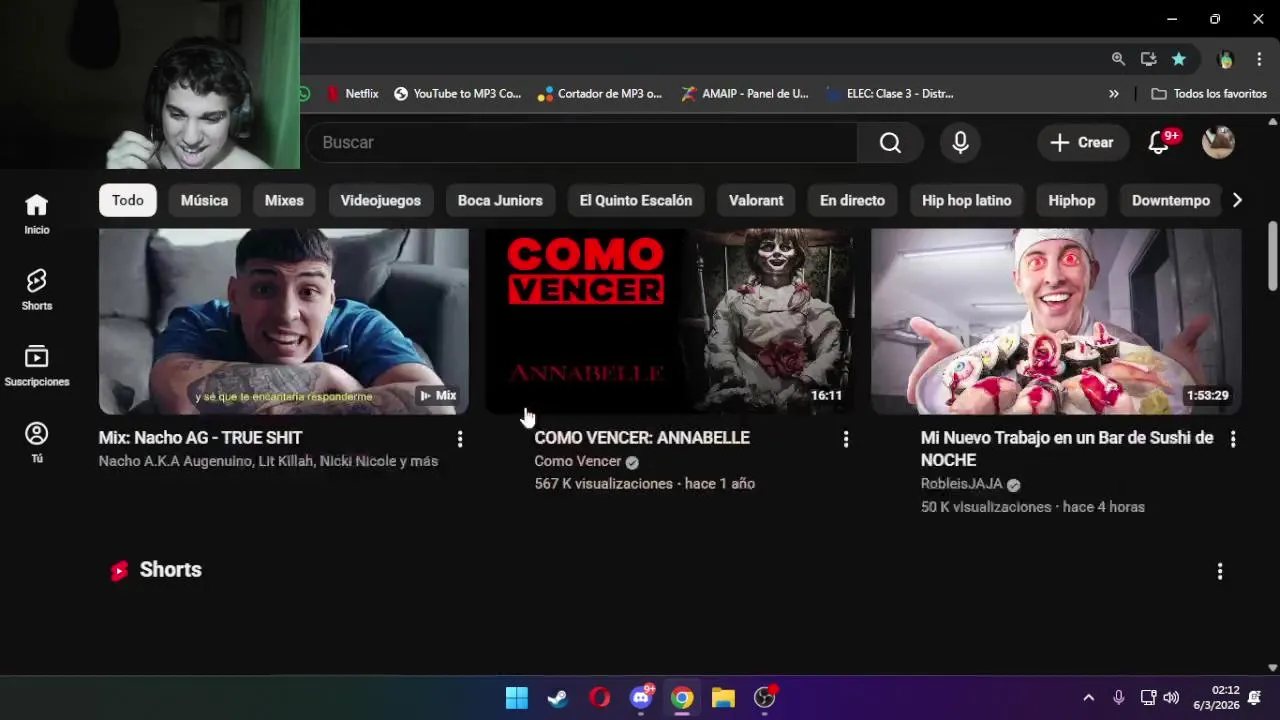Open the AMAIP - Panel bookmark
The height and width of the screenshot is (720, 1280).
pos(745,94)
